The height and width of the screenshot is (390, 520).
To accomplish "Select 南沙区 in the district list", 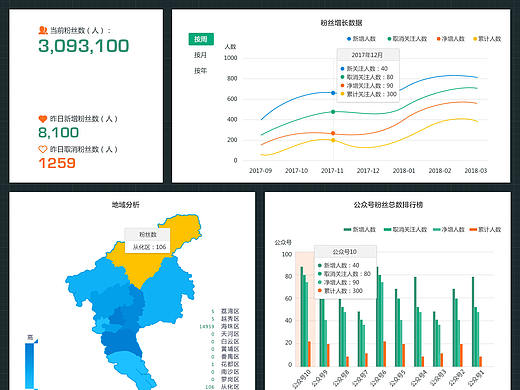I will (x=230, y=372).
